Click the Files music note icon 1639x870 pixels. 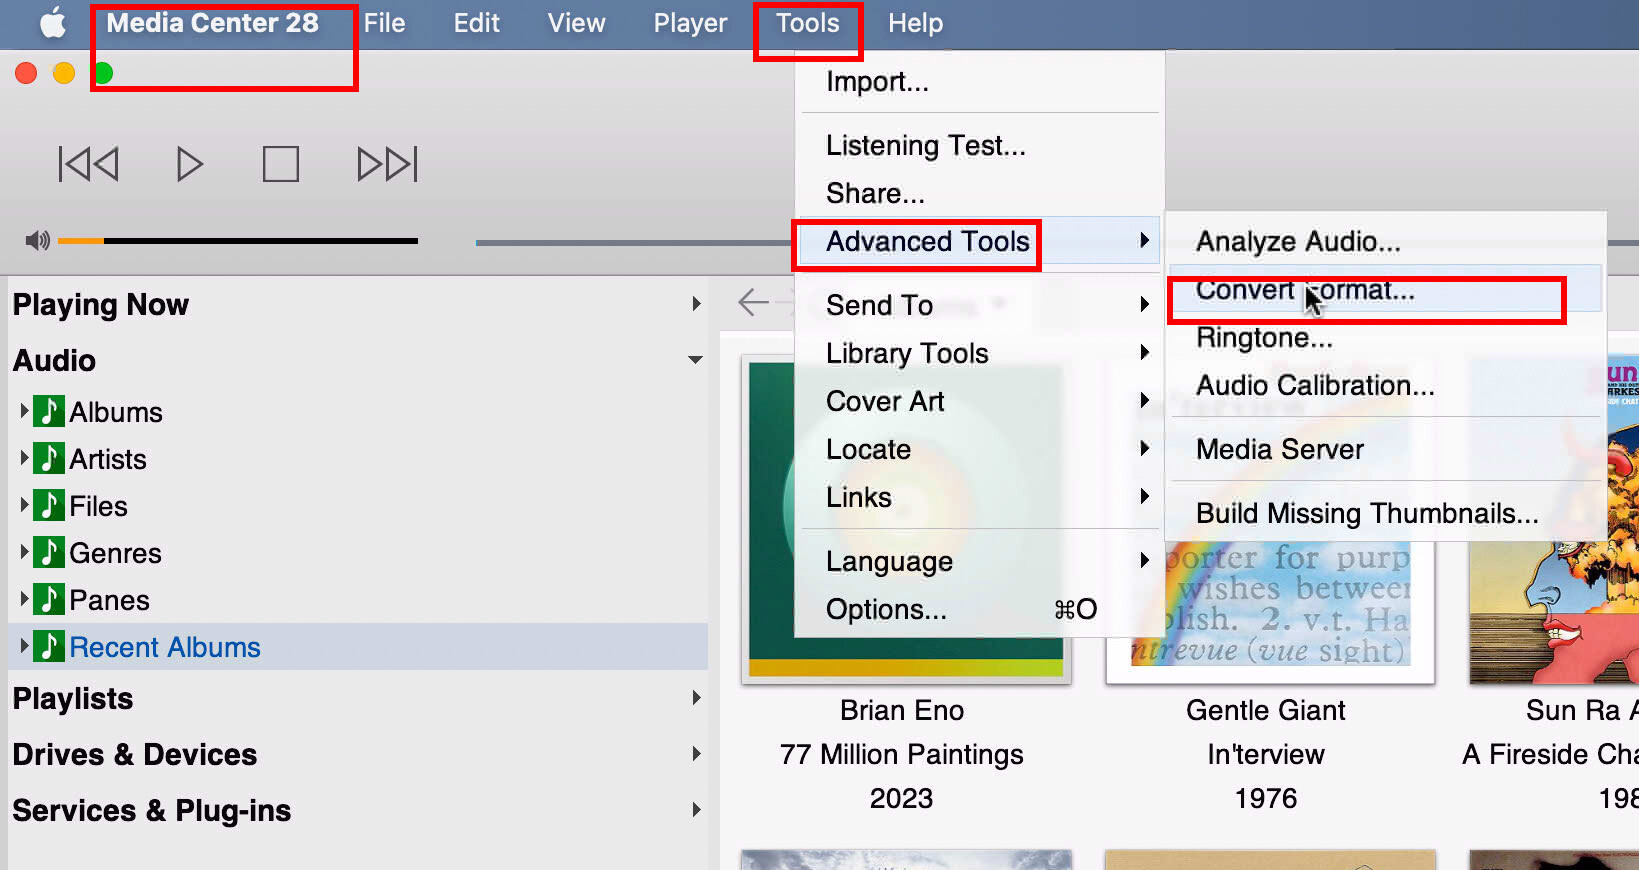click(x=49, y=505)
